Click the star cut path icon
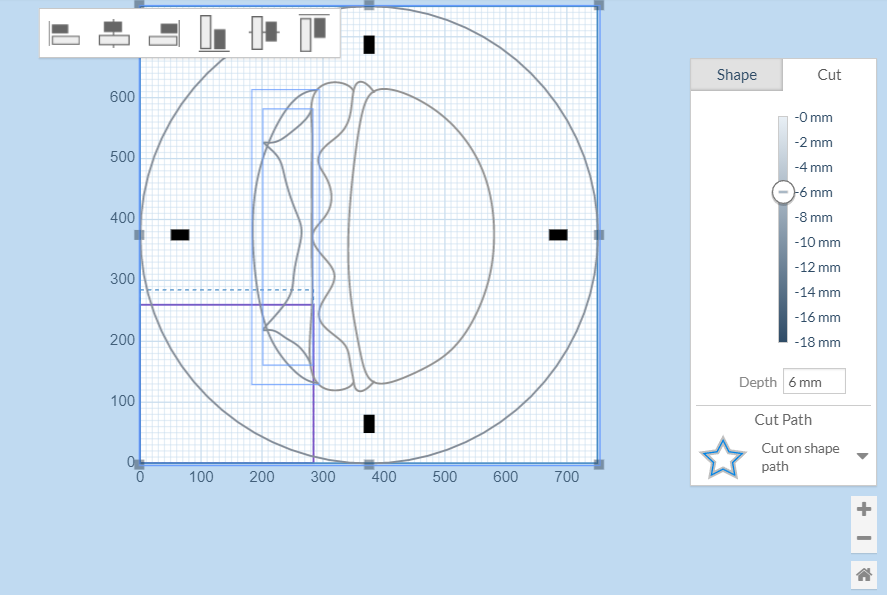This screenshot has width=887, height=595. pos(722,458)
